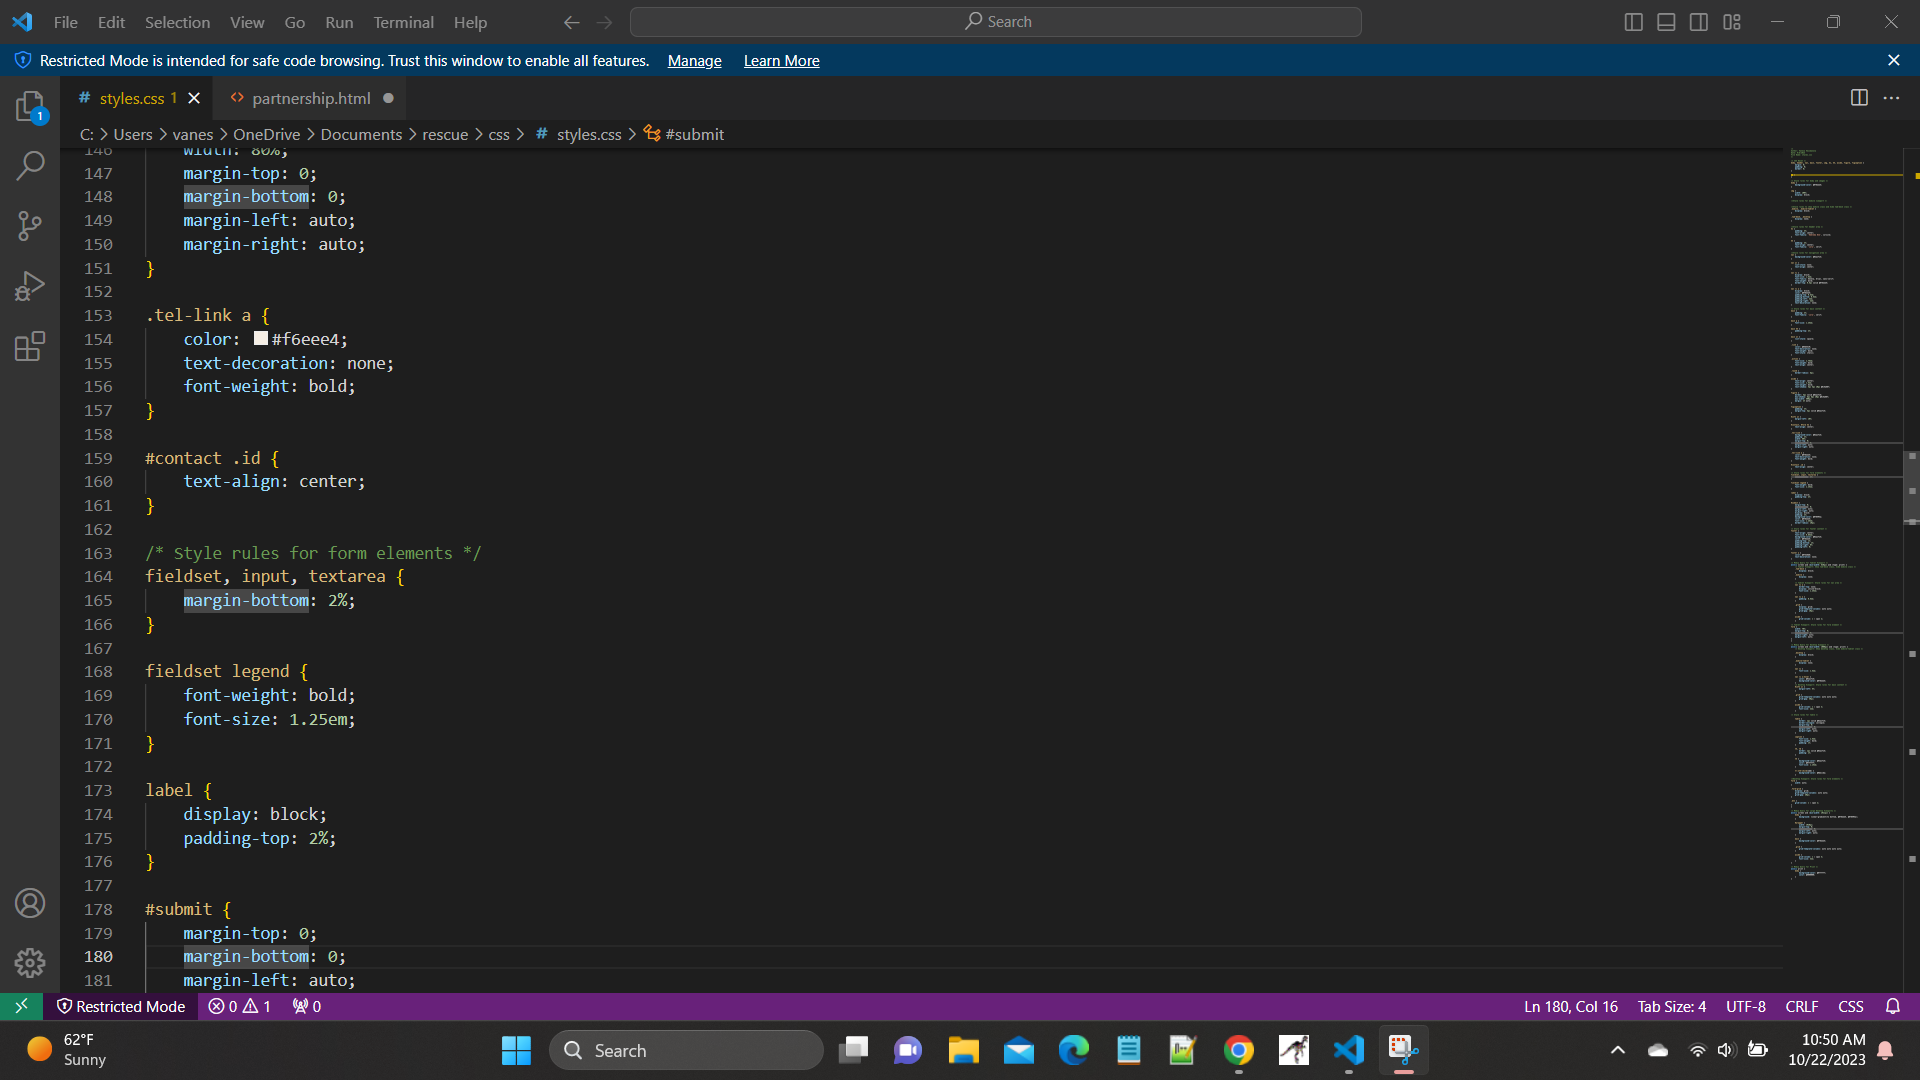The height and width of the screenshot is (1080, 1920).
Task: Click the #f6eee4 color swatch
Action: tap(261, 339)
